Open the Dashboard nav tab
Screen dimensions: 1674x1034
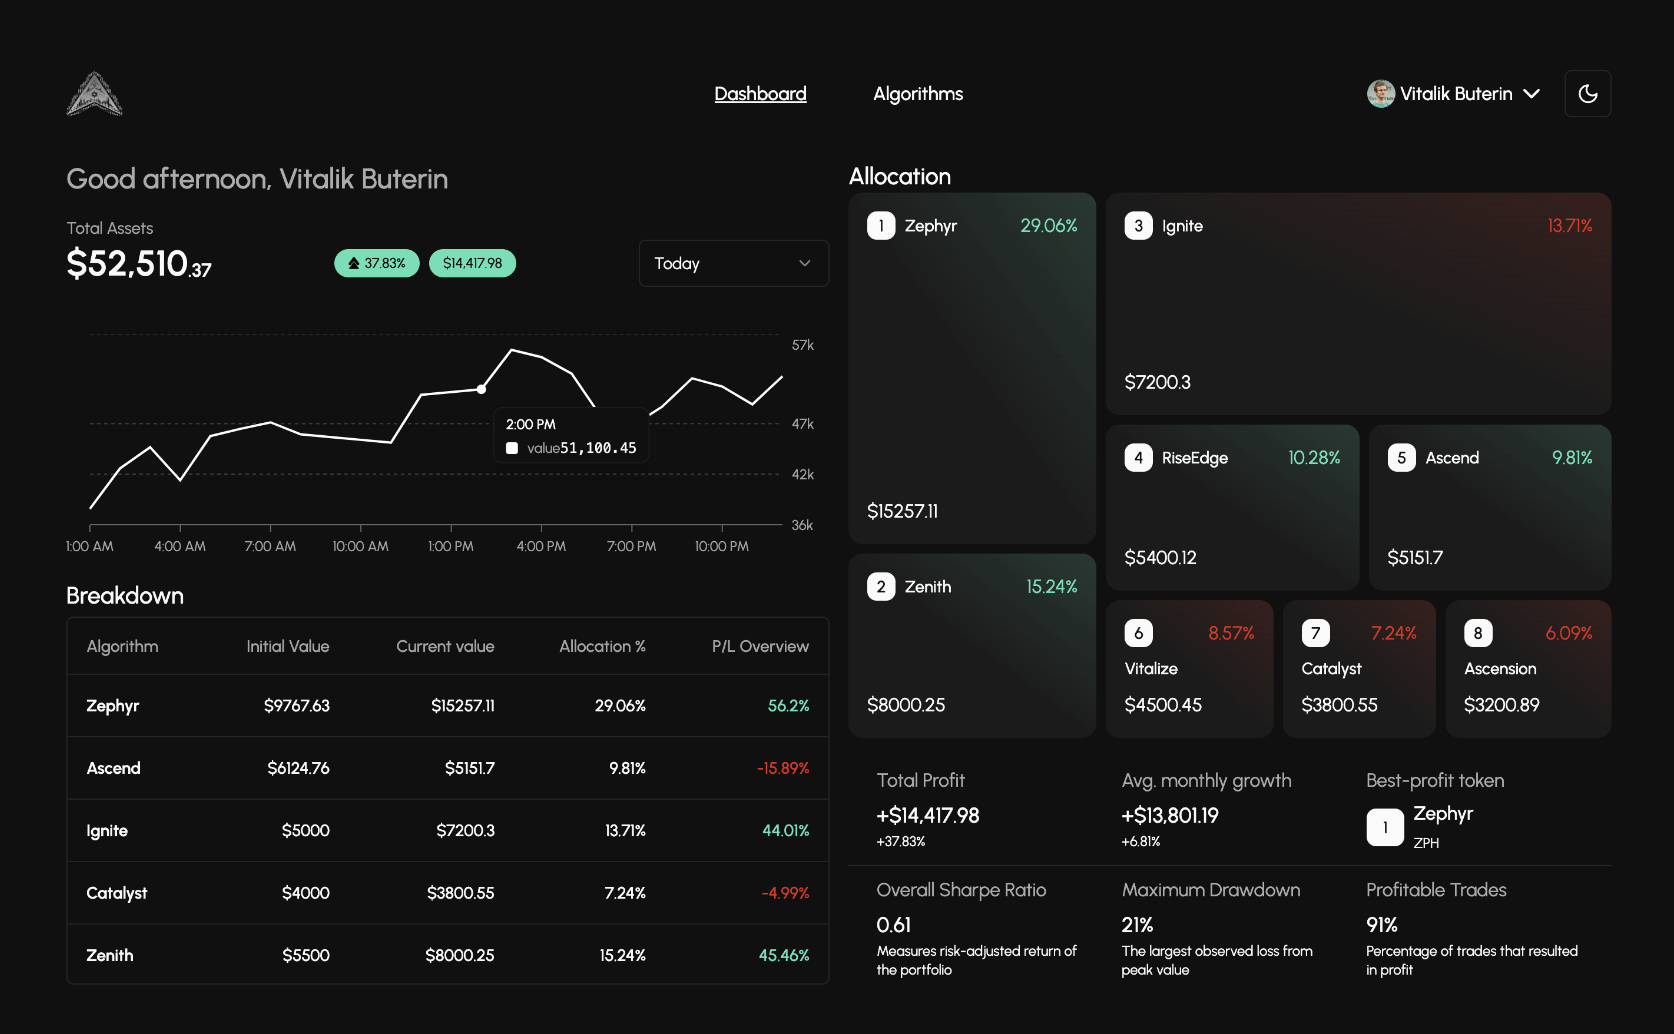(x=760, y=94)
